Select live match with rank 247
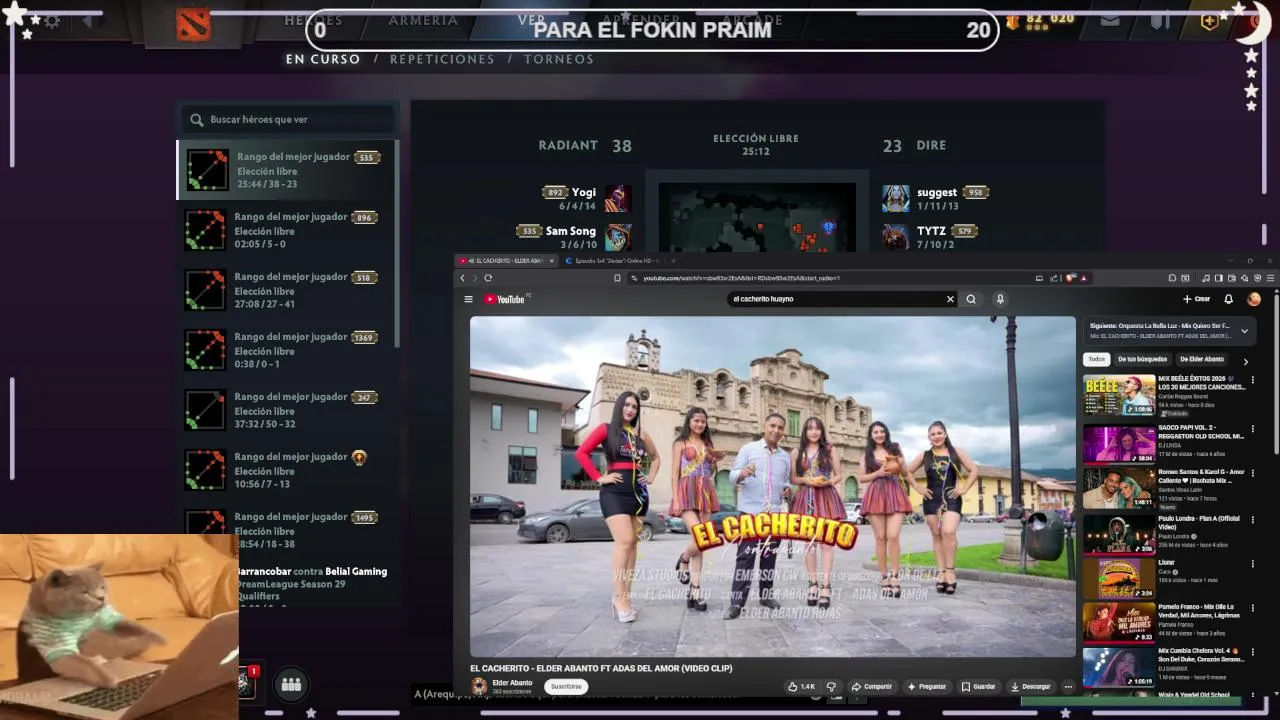The width and height of the screenshot is (1280, 720). click(x=287, y=410)
